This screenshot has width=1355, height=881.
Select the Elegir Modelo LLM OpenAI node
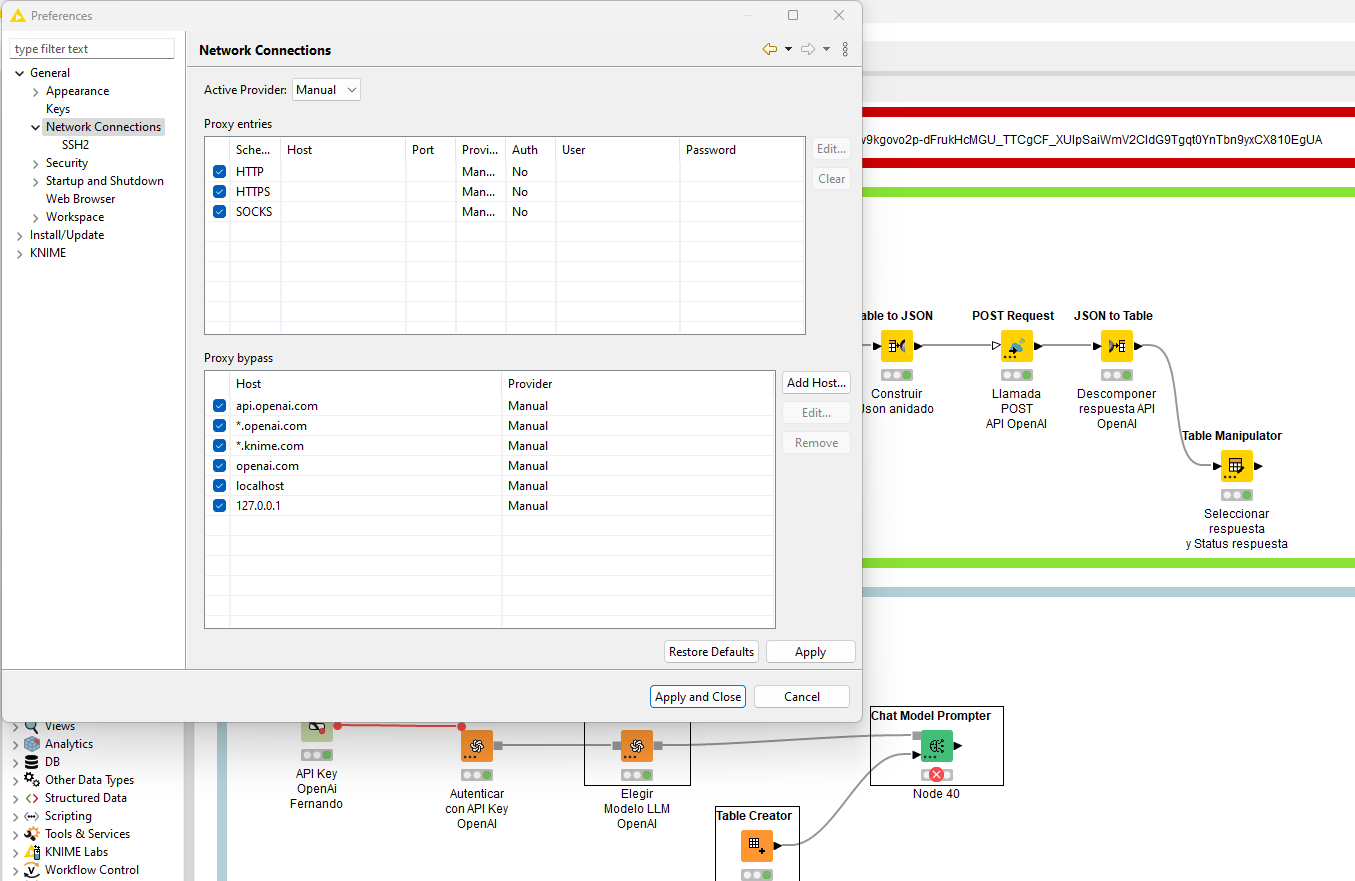[637, 746]
